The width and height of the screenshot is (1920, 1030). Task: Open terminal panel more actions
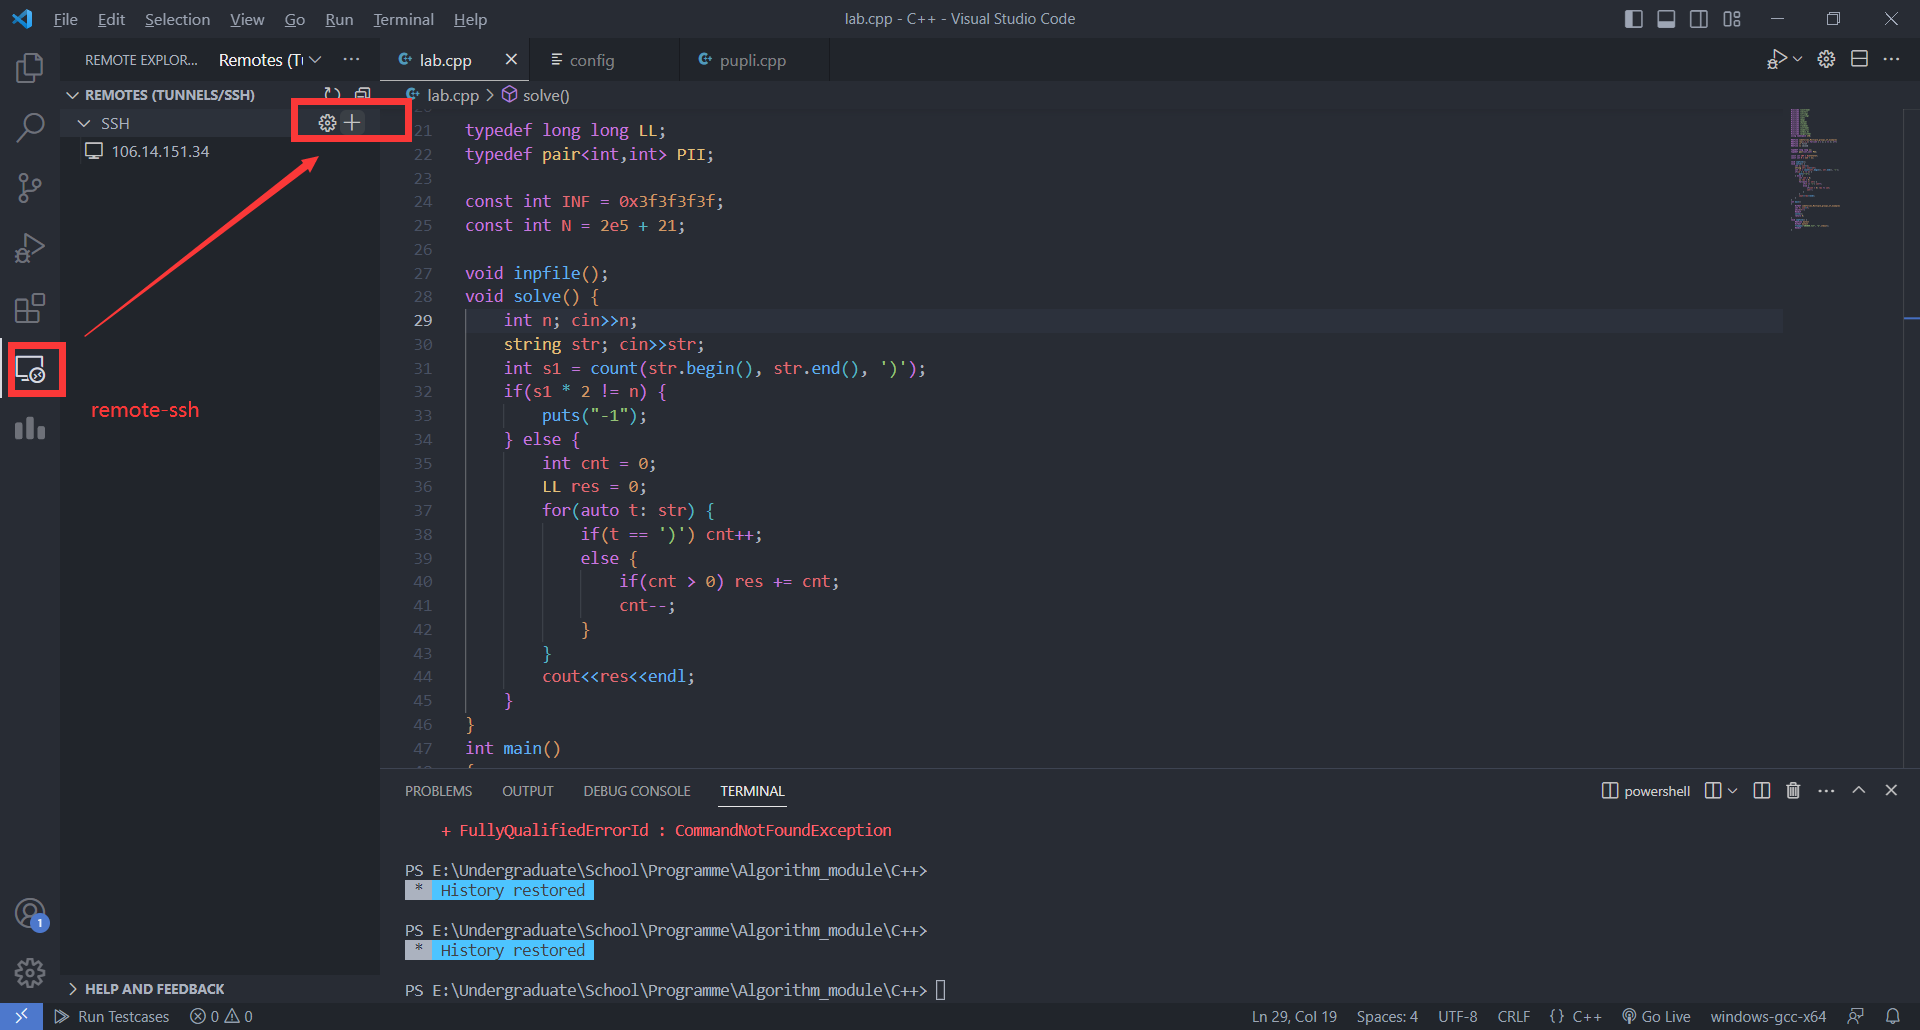(x=1826, y=791)
